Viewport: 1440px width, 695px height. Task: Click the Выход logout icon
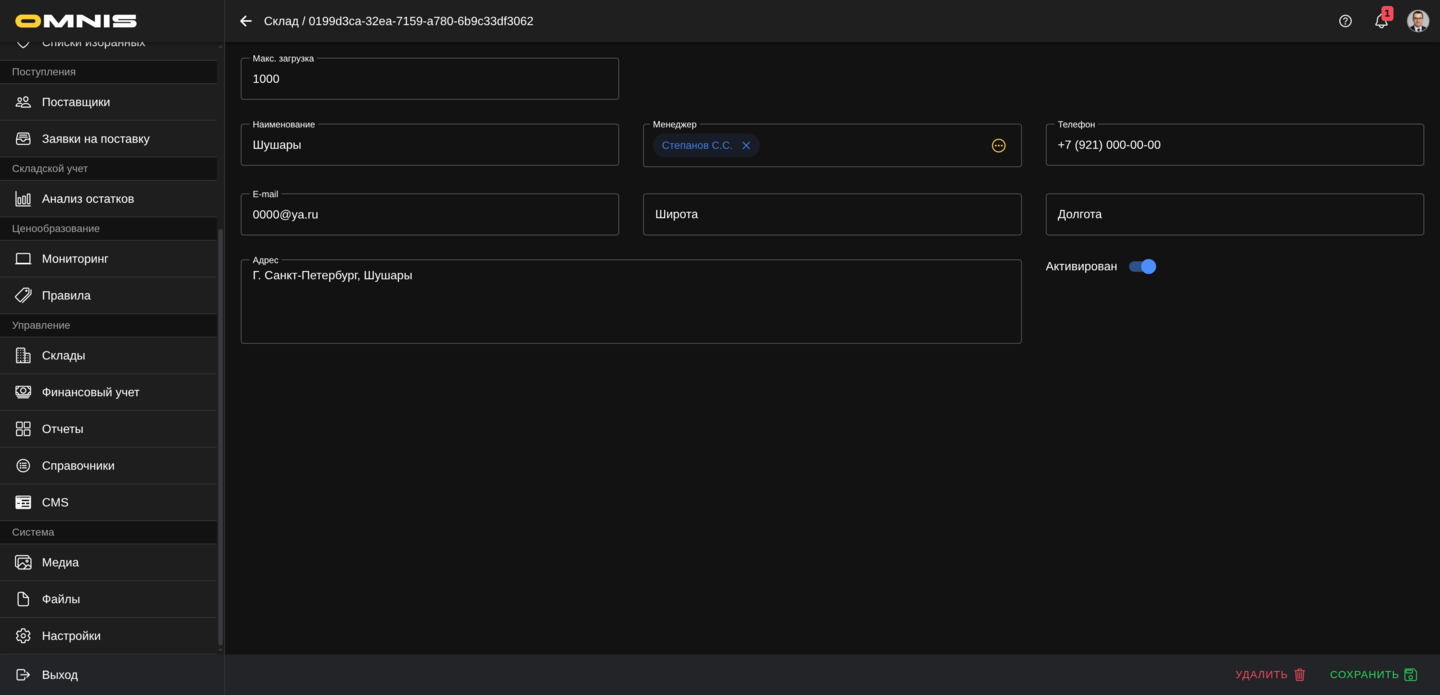[23, 675]
